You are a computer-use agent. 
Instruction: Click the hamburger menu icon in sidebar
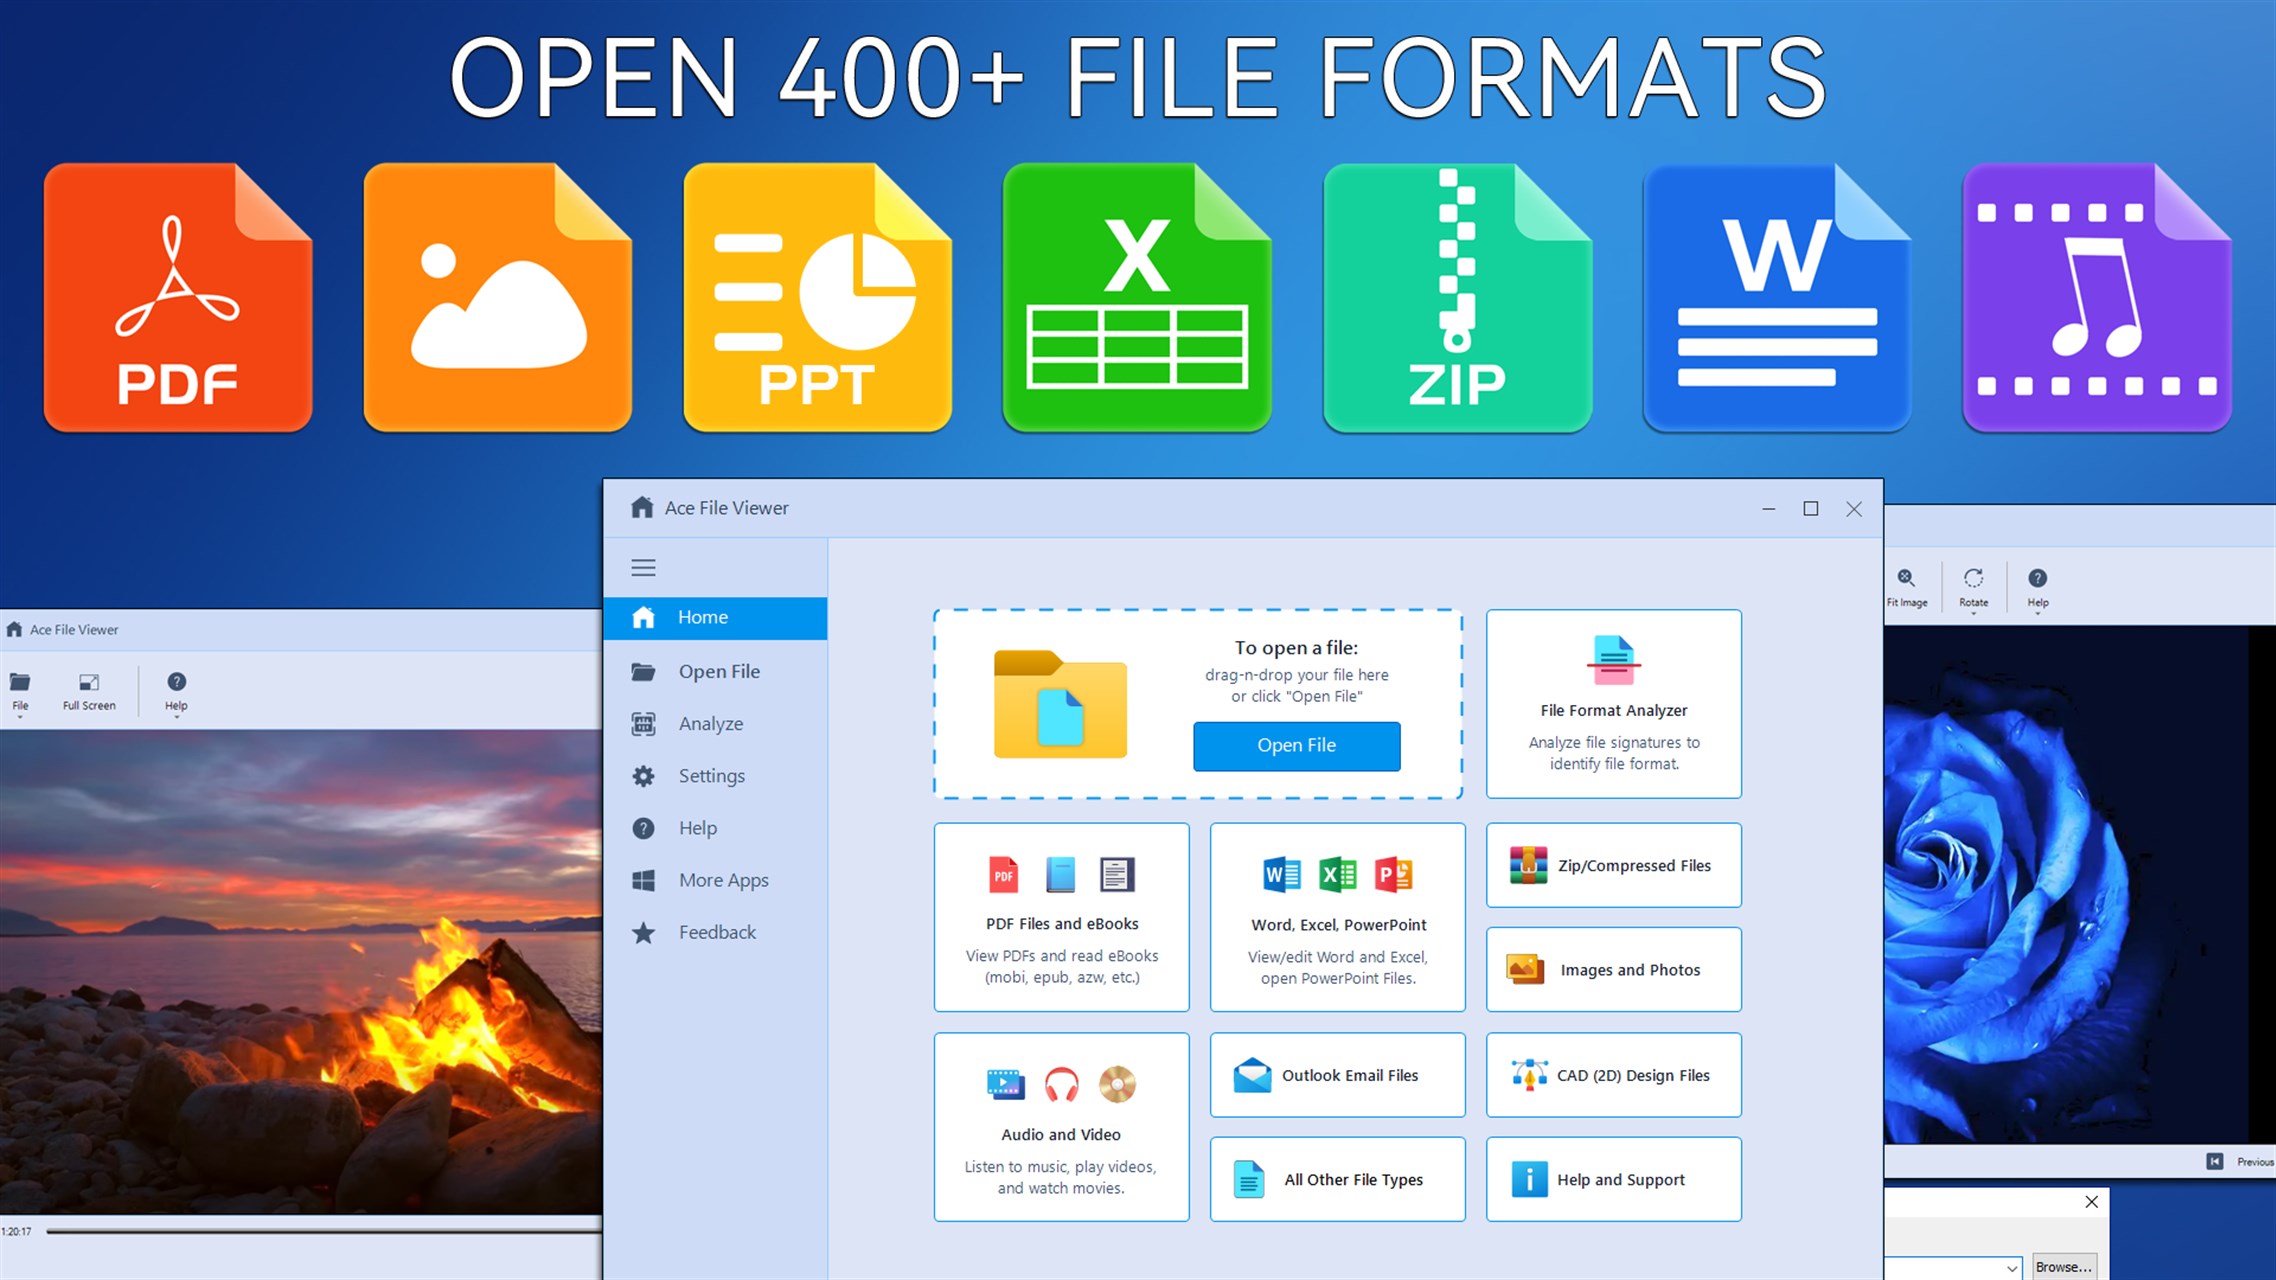(643, 568)
